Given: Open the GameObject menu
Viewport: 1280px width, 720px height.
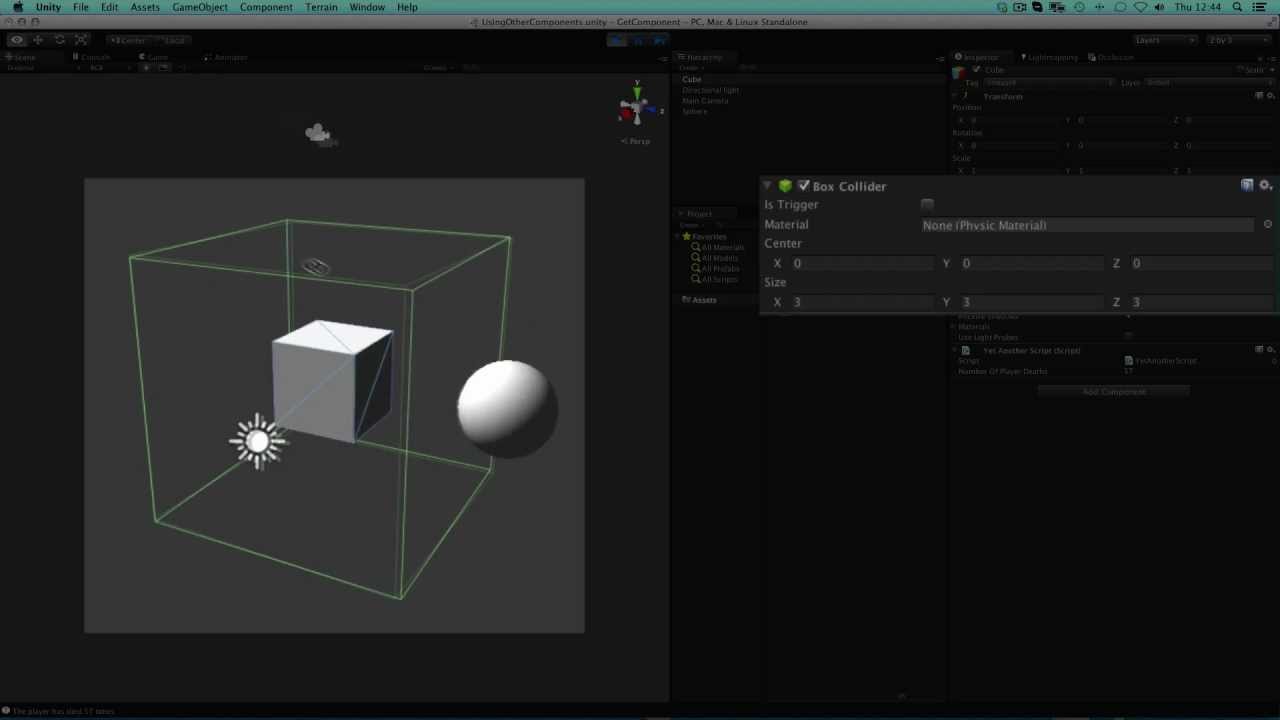Looking at the screenshot, I should [199, 7].
